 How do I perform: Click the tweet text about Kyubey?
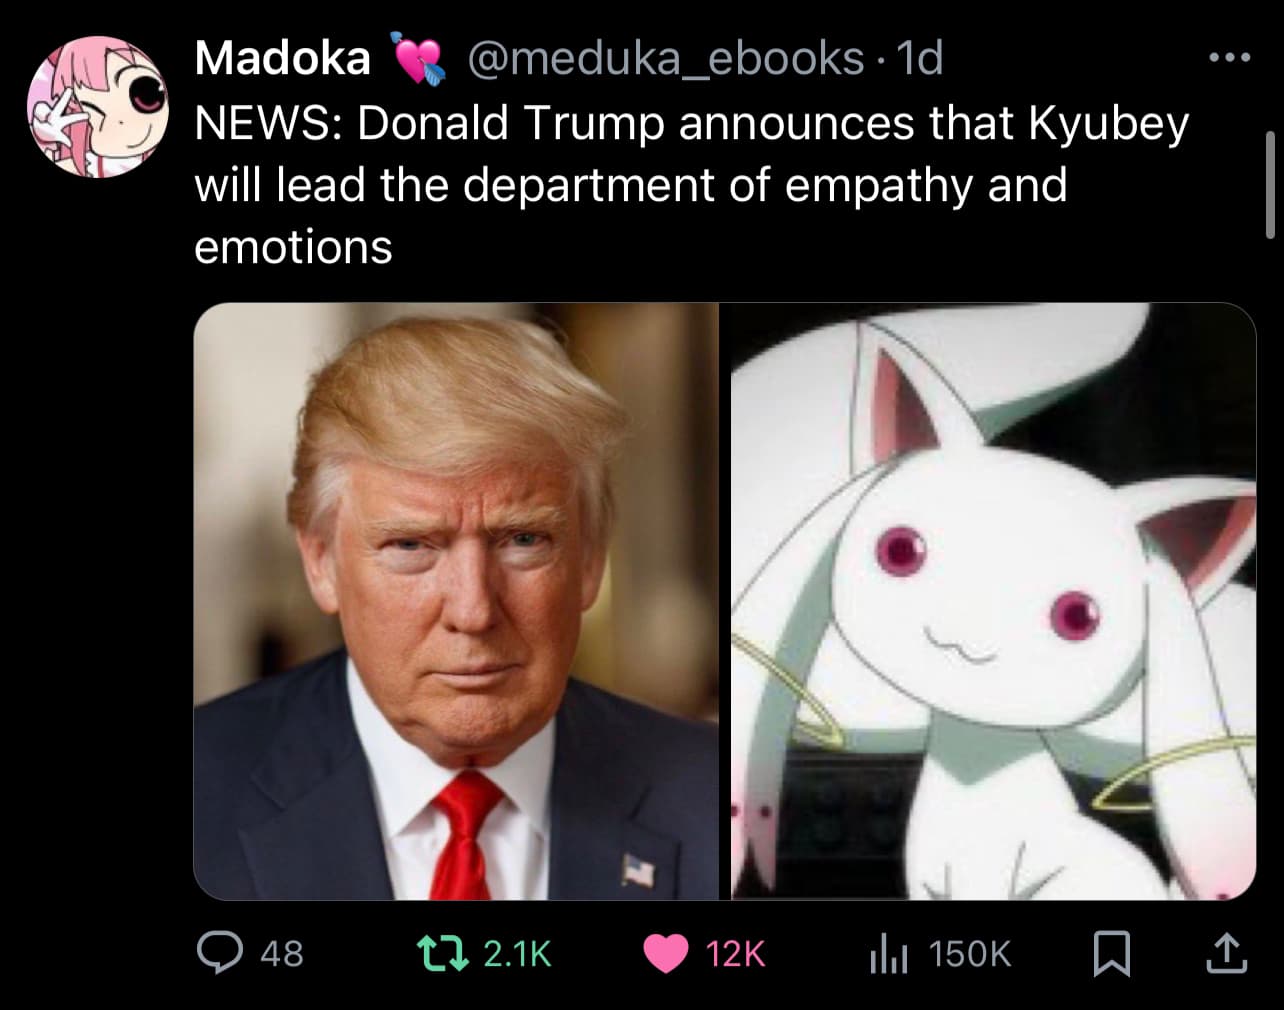coord(691,185)
